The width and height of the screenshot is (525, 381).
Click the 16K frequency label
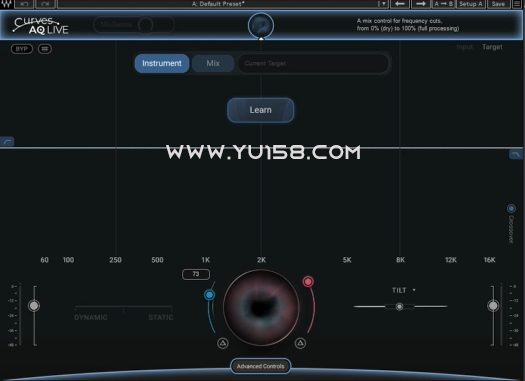pyautogui.click(x=490, y=260)
